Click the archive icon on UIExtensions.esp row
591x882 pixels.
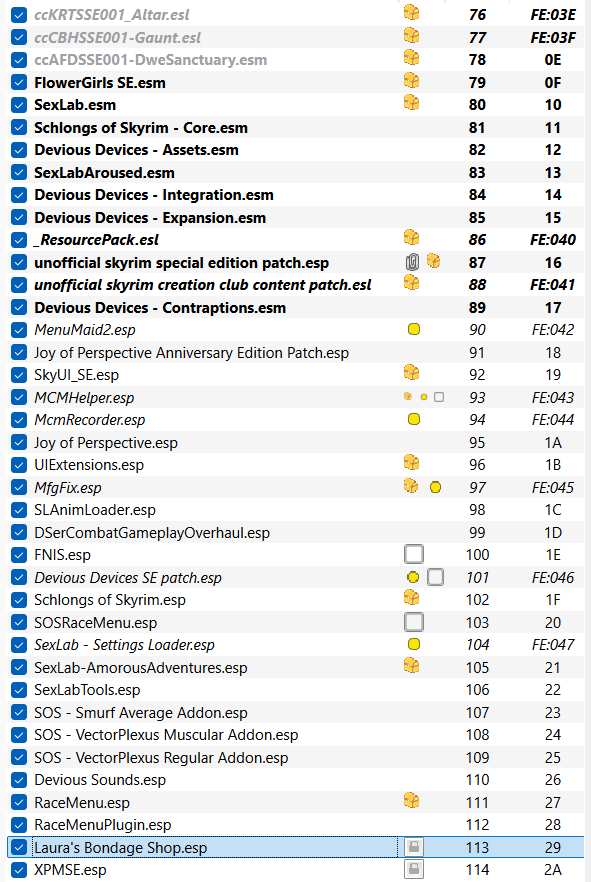click(412, 463)
